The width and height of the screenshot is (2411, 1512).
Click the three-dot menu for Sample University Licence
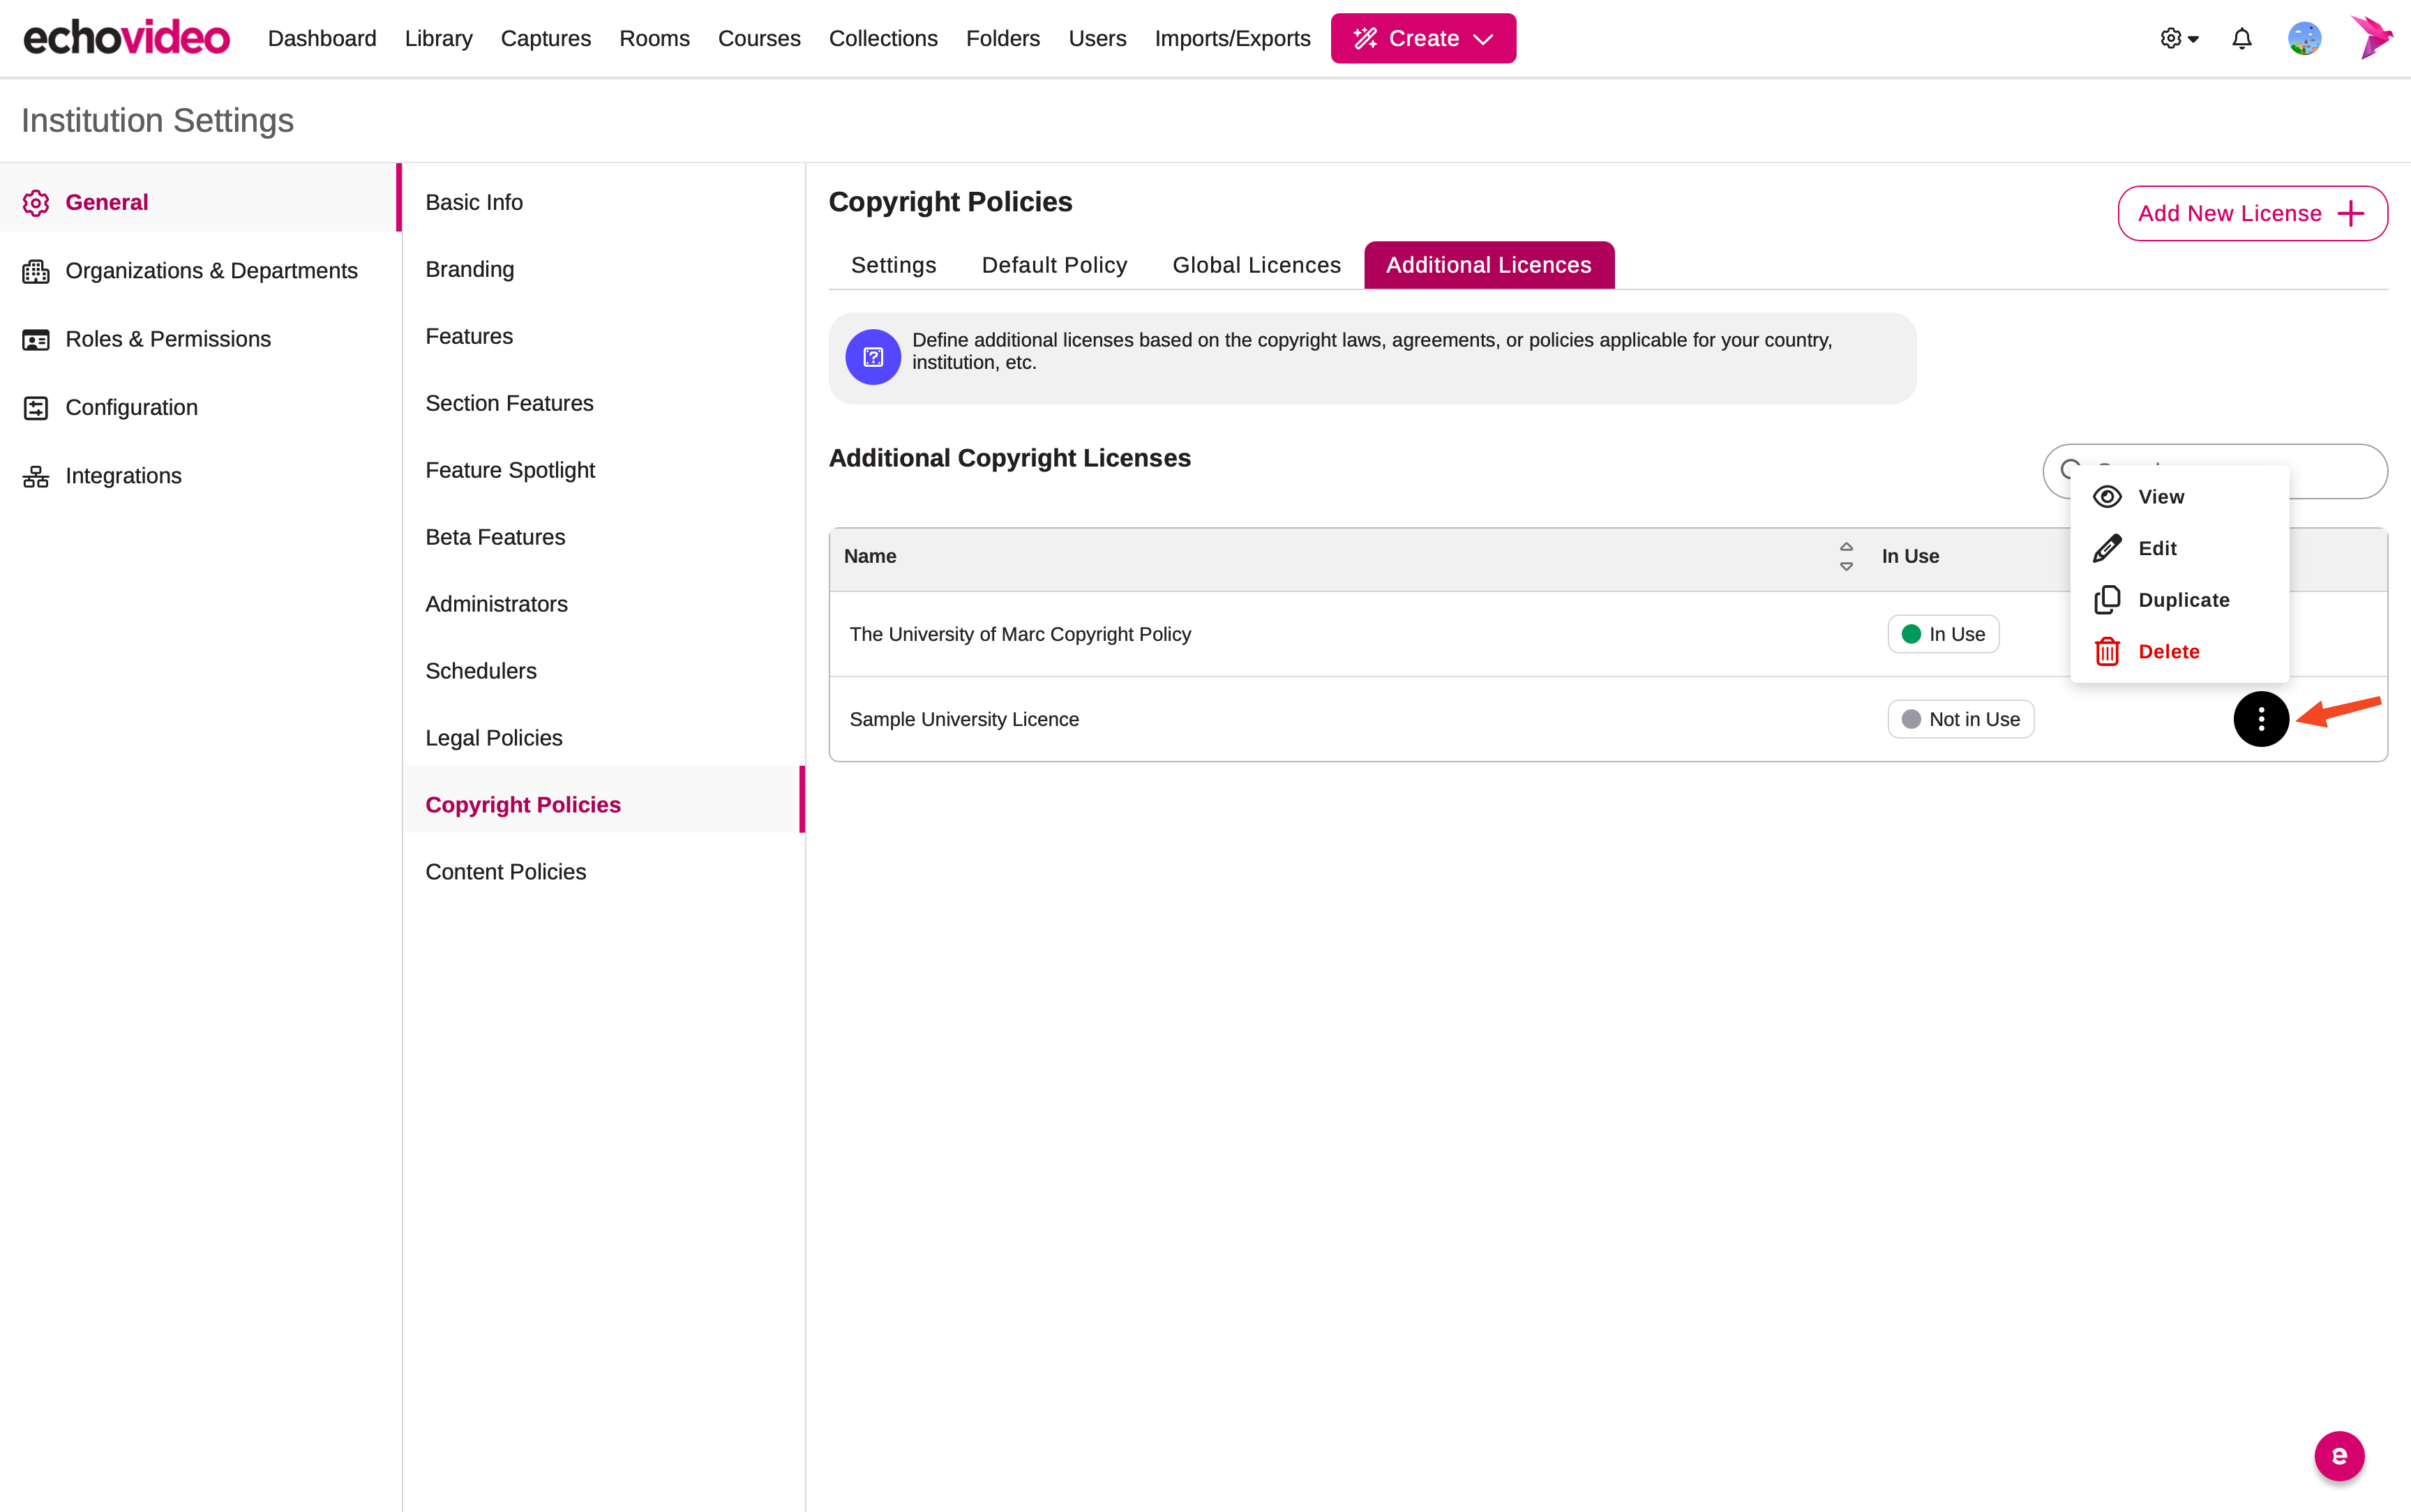pos(2261,719)
